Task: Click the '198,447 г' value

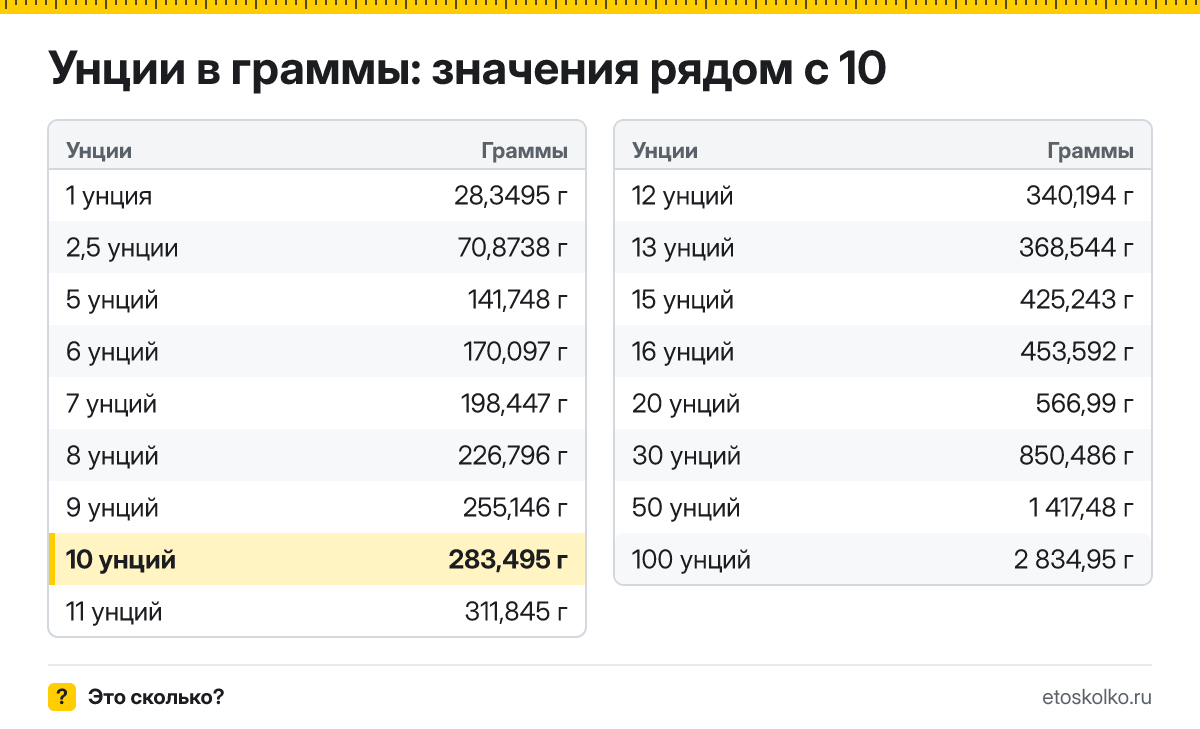Action: pos(516,404)
